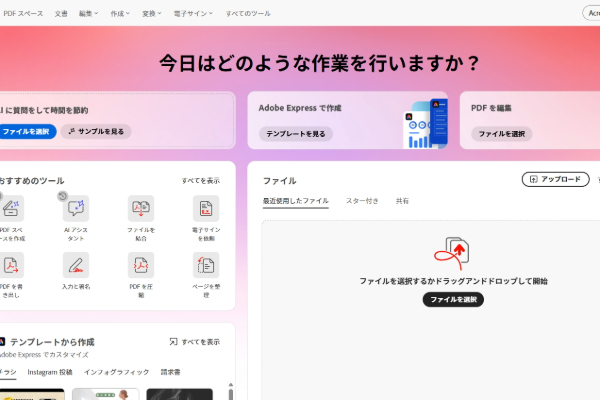Switch to the 共有 files tab
The image size is (600, 400).
click(x=402, y=201)
